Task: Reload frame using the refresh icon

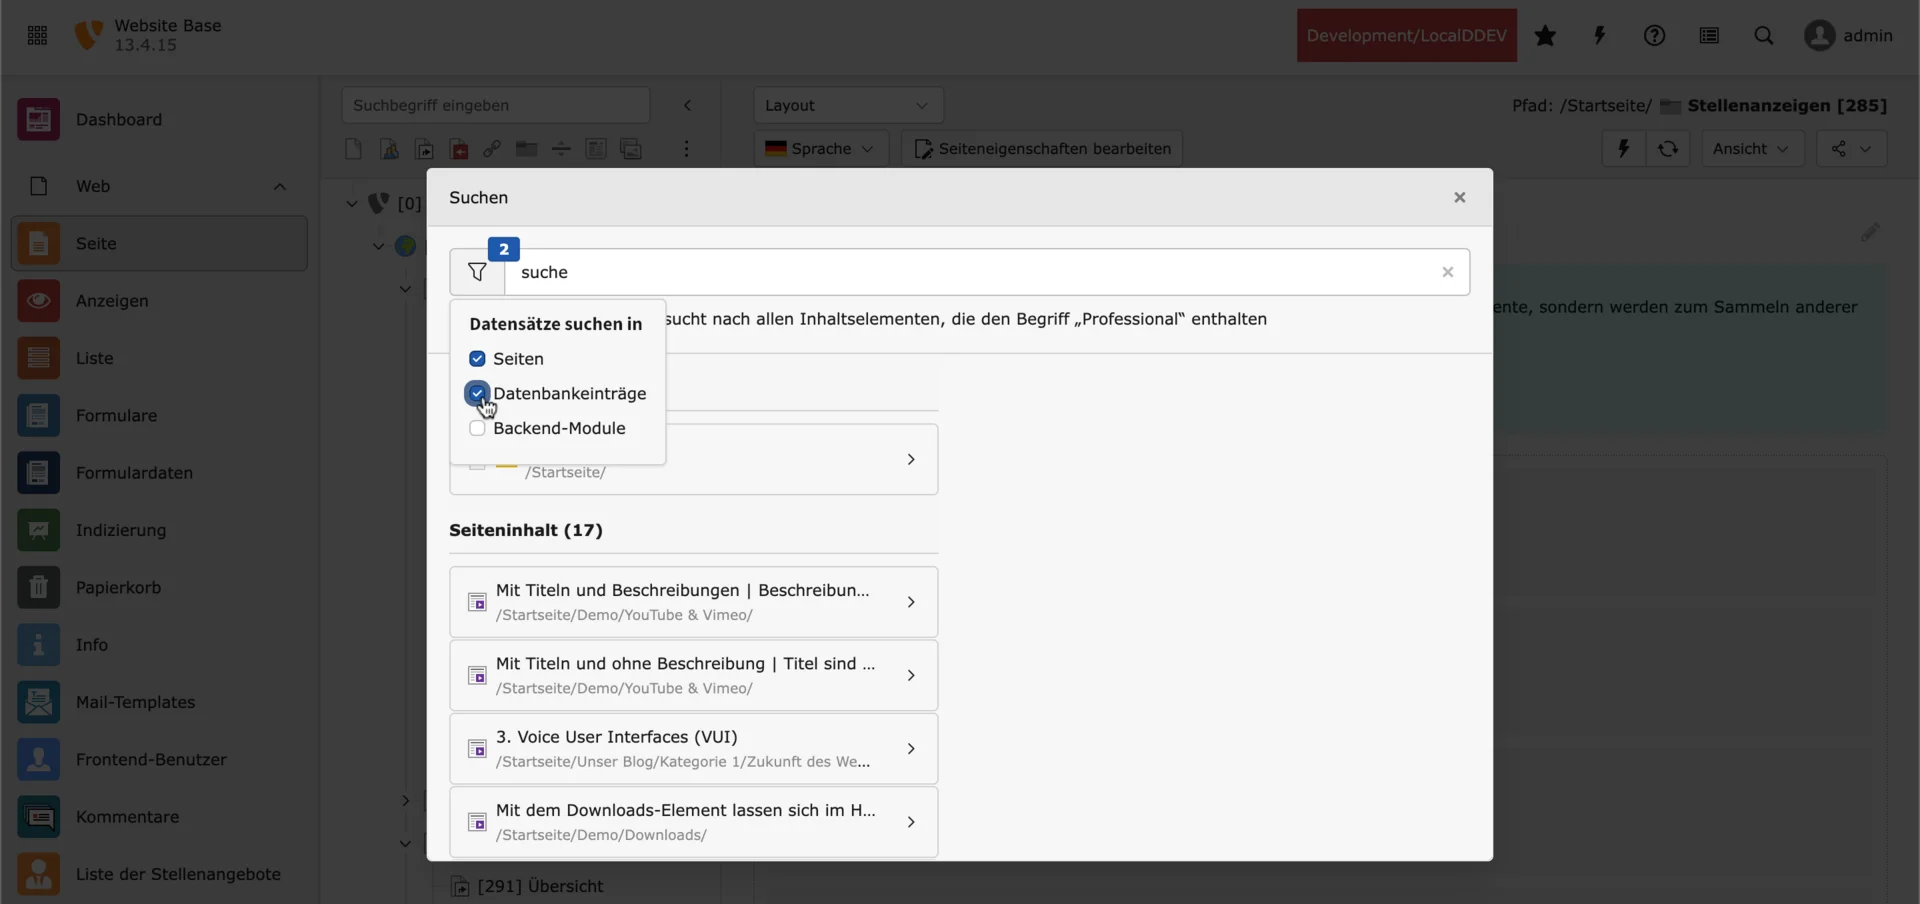Action: [1668, 148]
